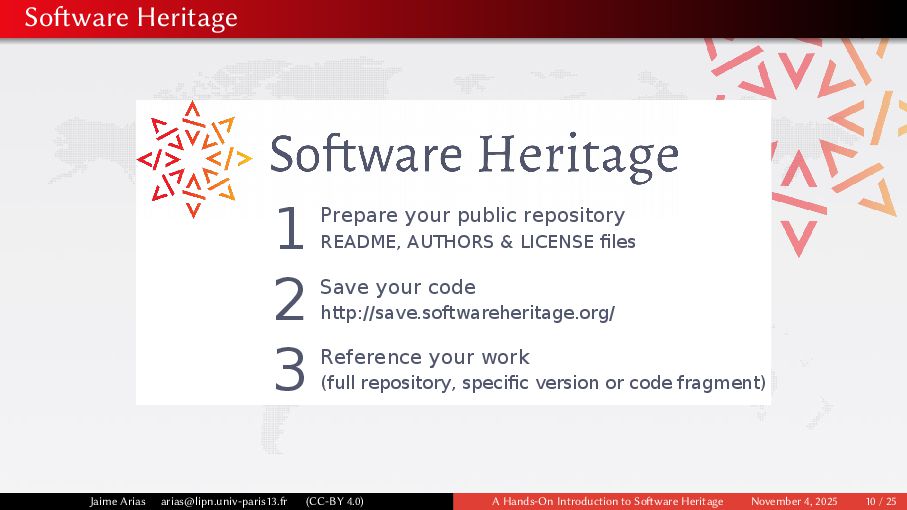
Task: Click 'Save your code' heading
Action: [x=398, y=287]
